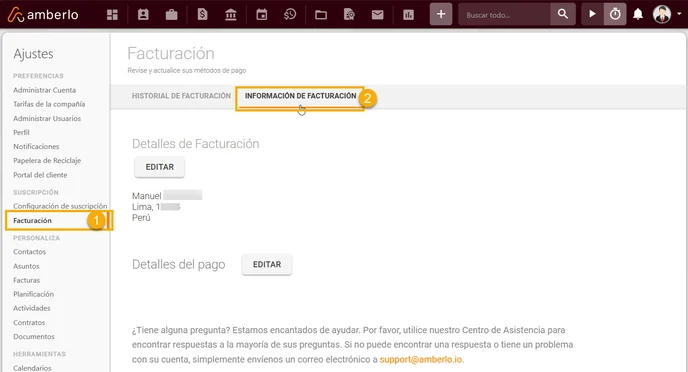
Task: Open the matters briefcase icon
Action: pos(172,14)
